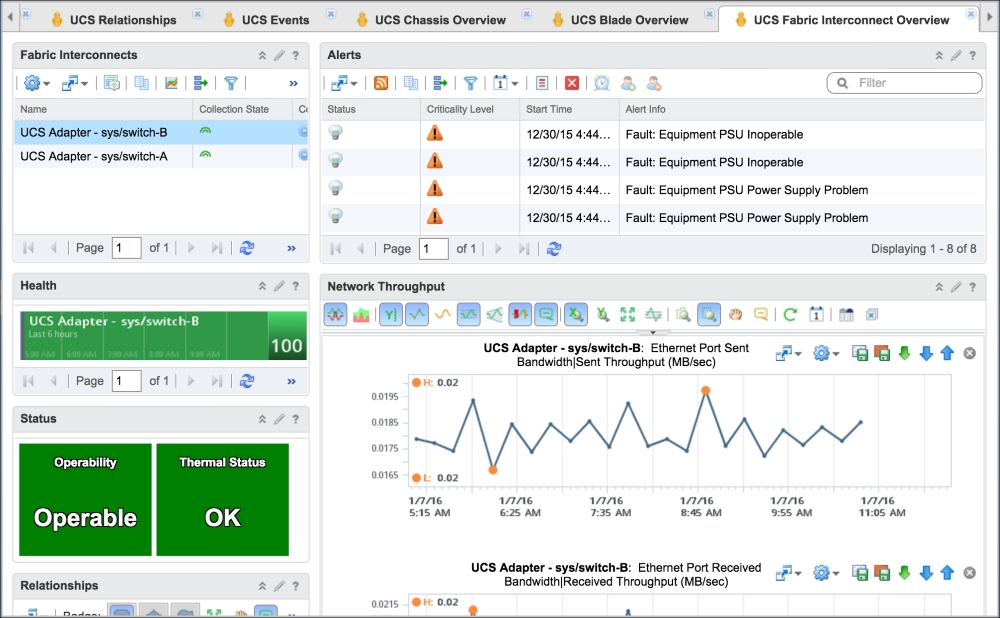This screenshot has height=618, width=1000.
Task: Toggle split charts in Network Throughput
Action: tap(335, 314)
